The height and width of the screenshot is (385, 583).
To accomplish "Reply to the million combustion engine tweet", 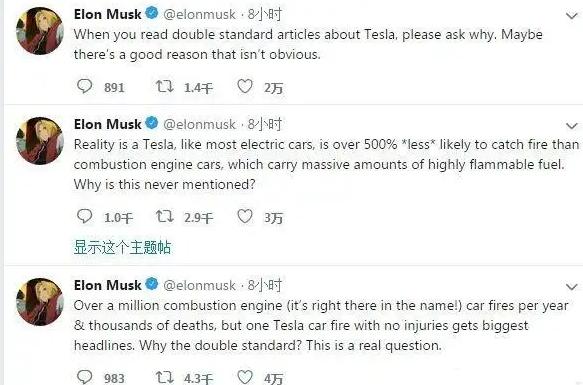I will click(84, 377).
